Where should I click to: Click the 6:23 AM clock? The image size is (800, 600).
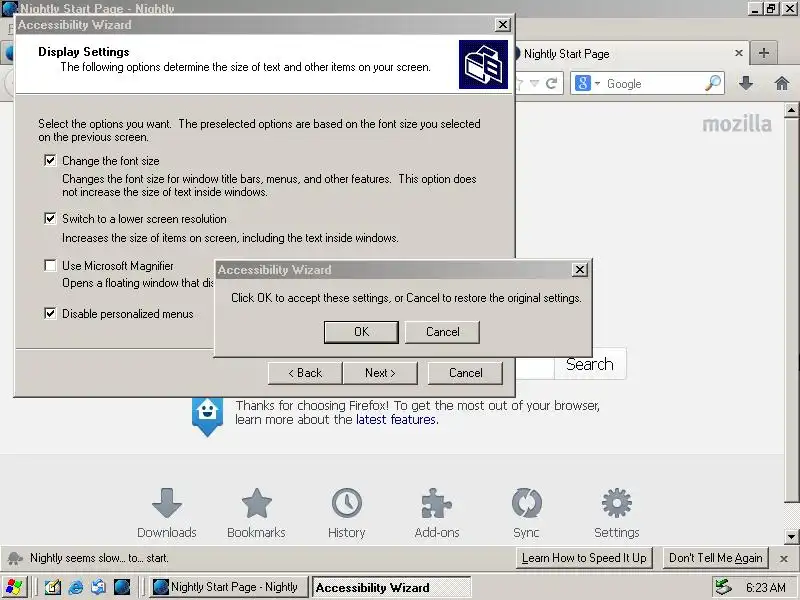(765, 588)
